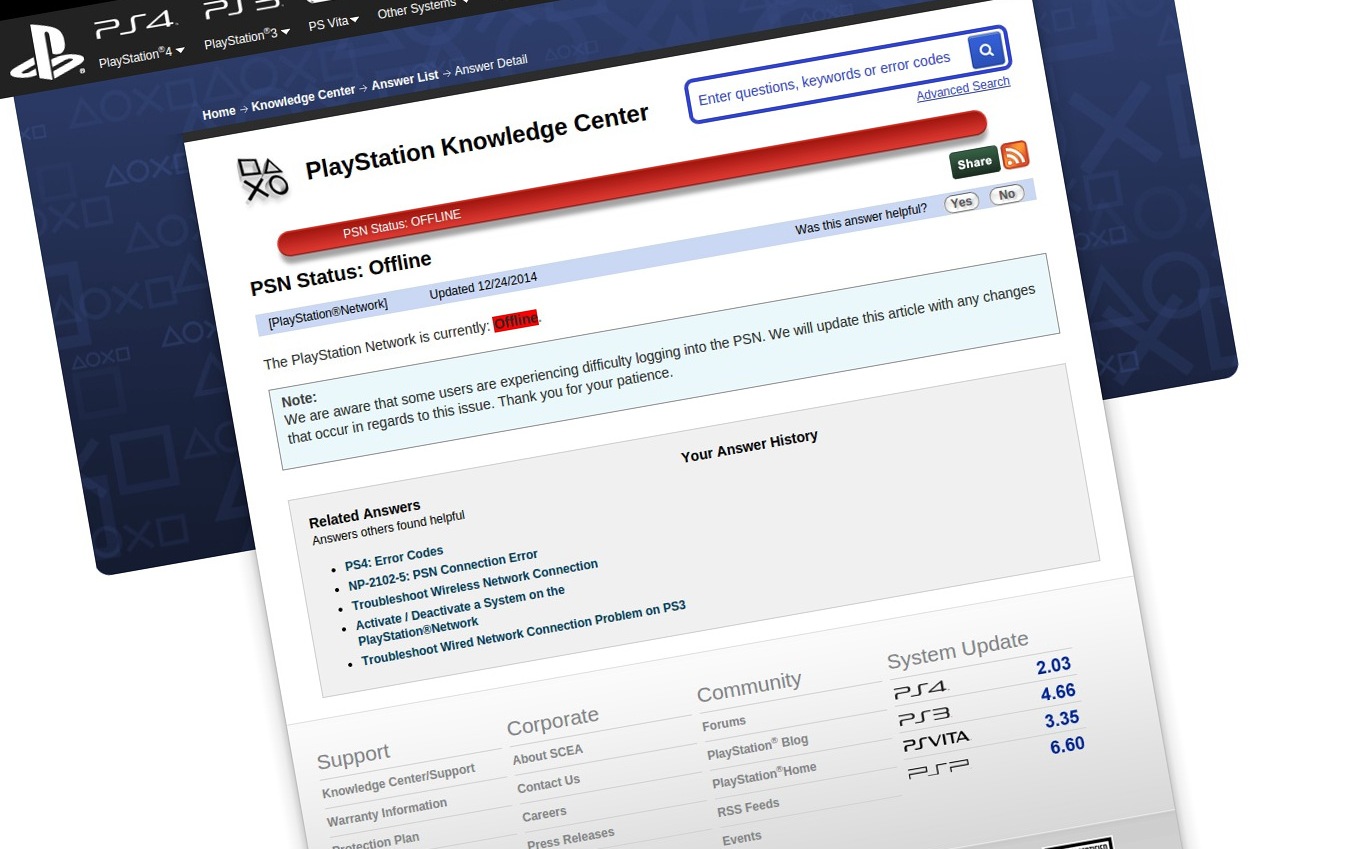Open the orange RSS feed icon
The width and height of the screenshot is (1358, 849).
1014,156
